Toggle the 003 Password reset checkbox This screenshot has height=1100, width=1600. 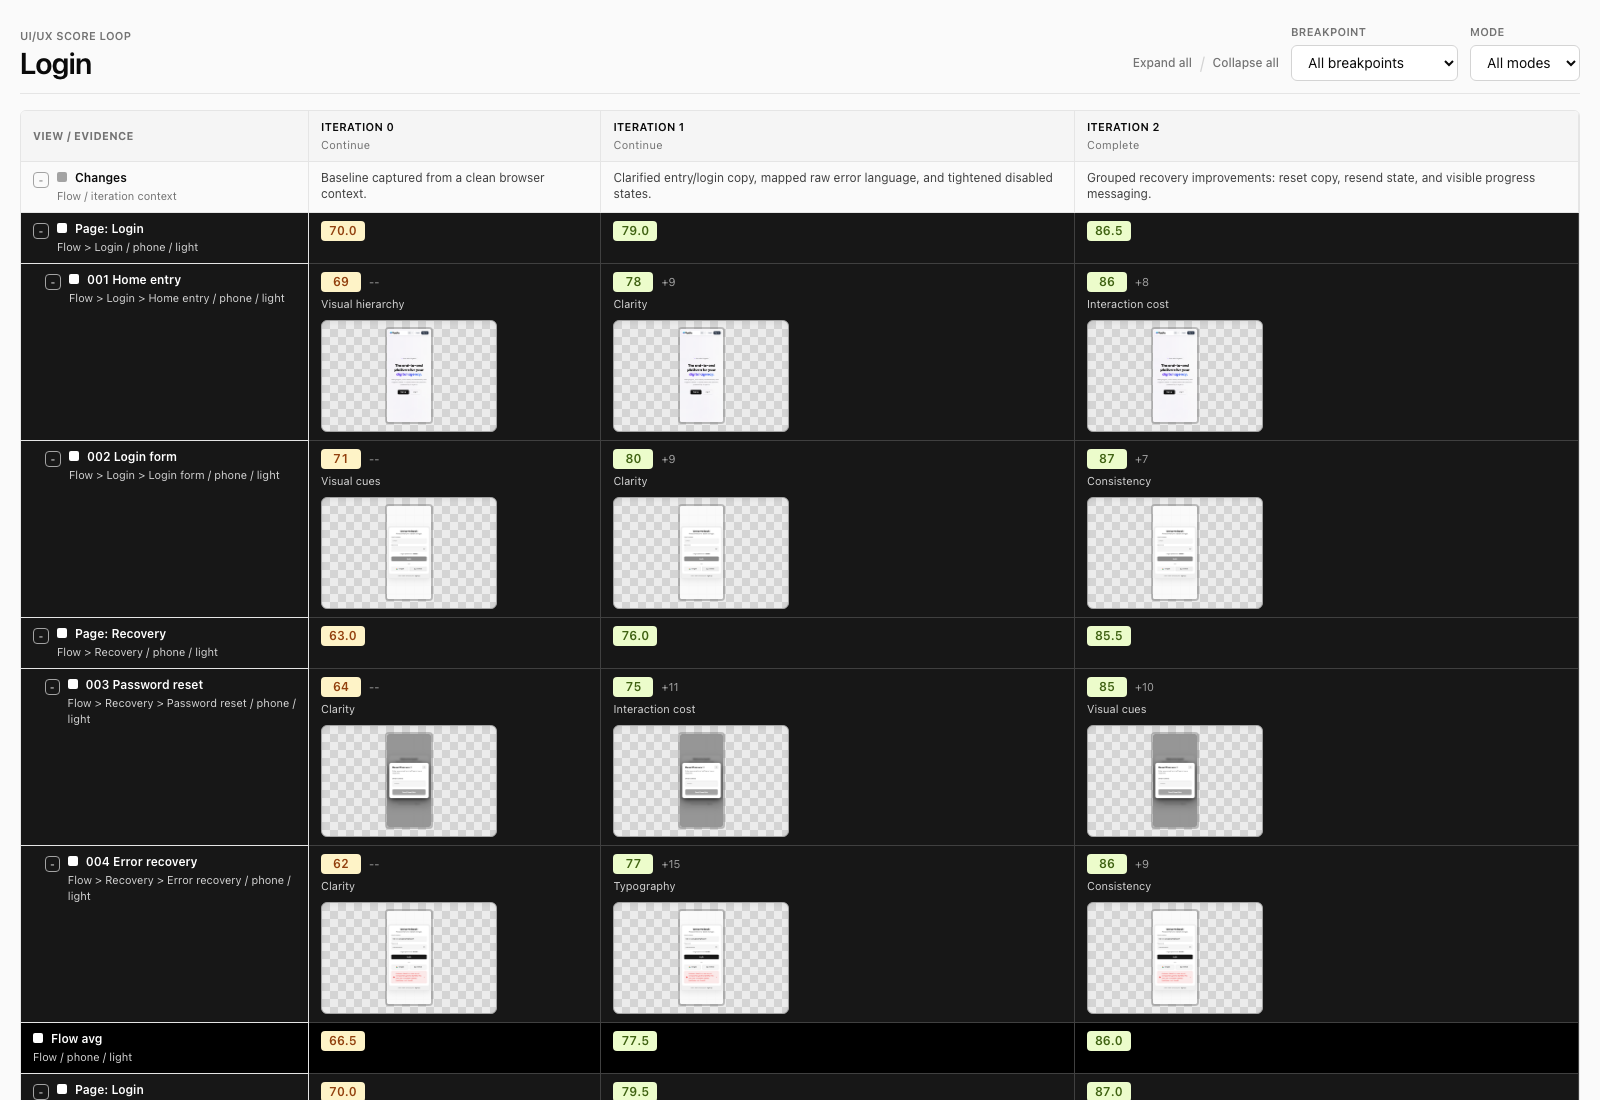coord(73,684)
